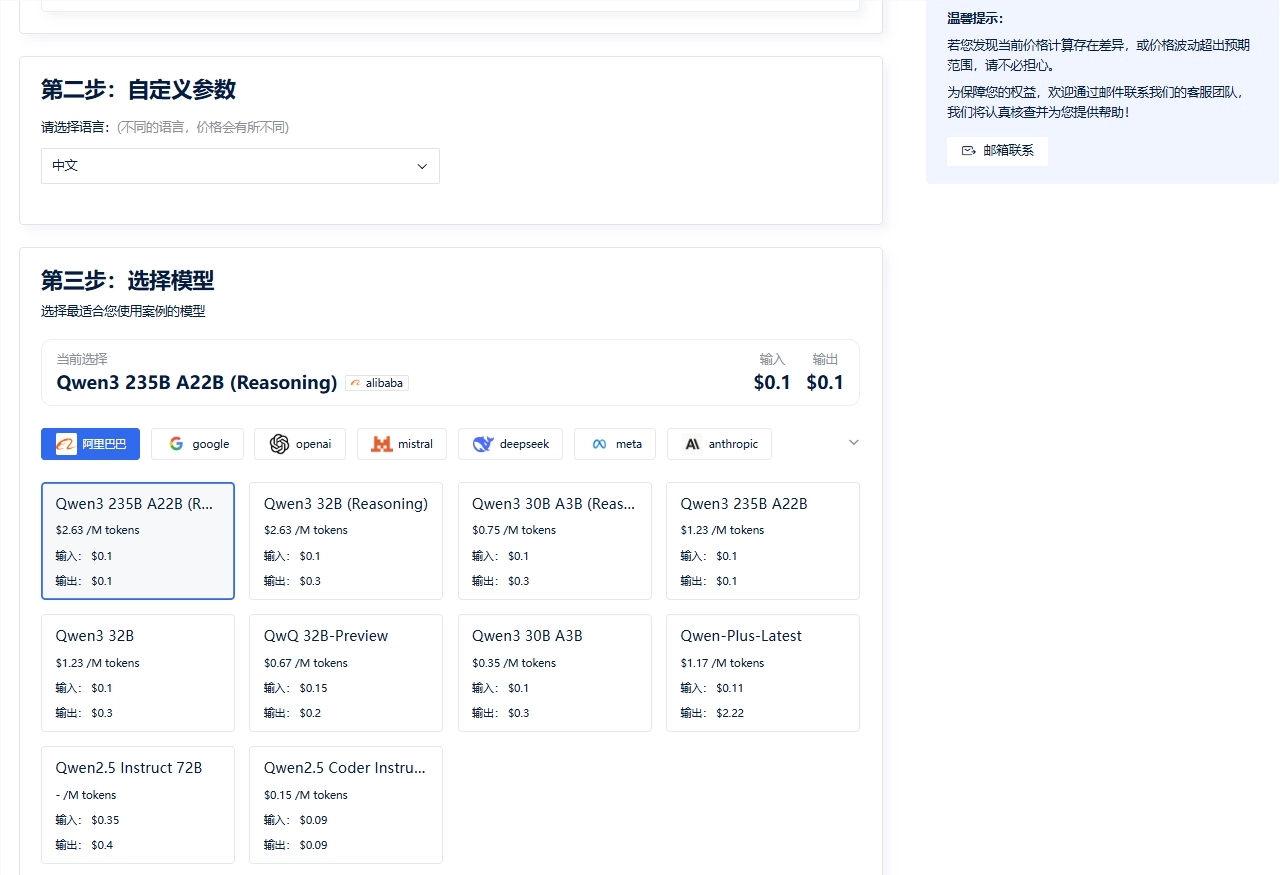1280x875 pixels.
Task: Switch to the anthropic provider tab
Action: pos(719,444)
